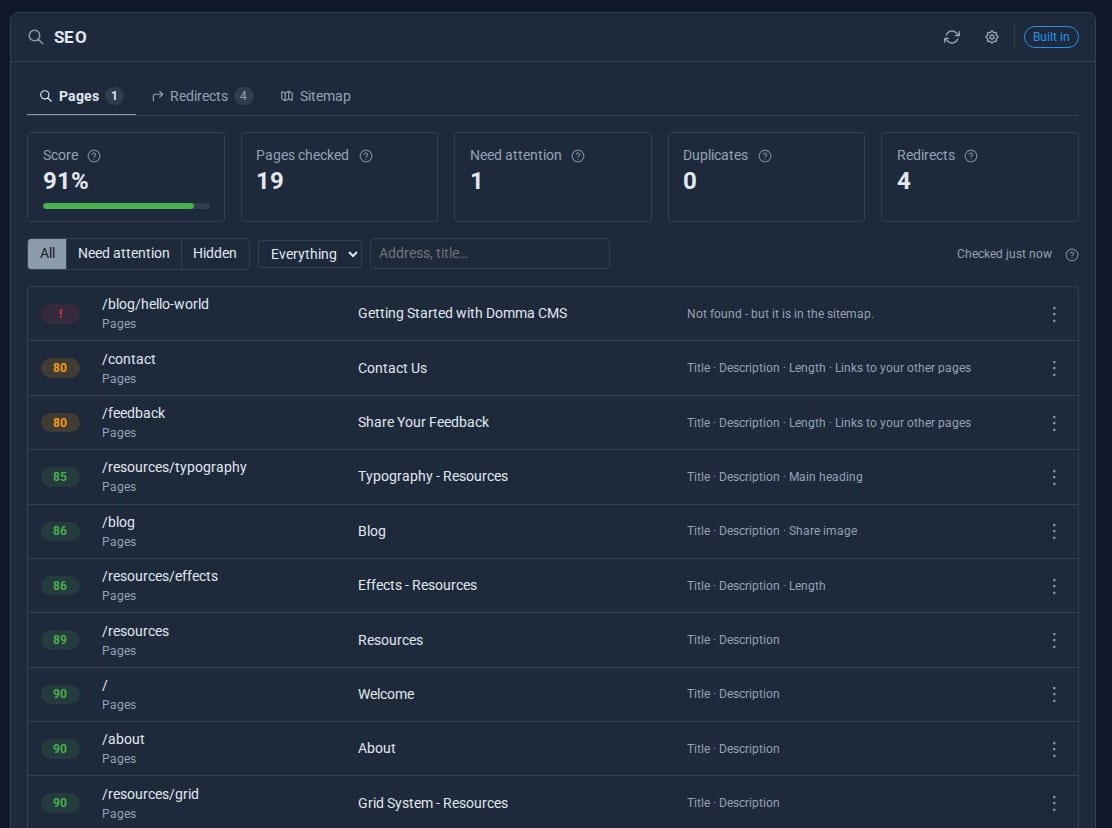Click the red alert badge on /blog/hello-world
Image resolution: width=1112 pixels, height=828 pixels.
tap(60, 313)
